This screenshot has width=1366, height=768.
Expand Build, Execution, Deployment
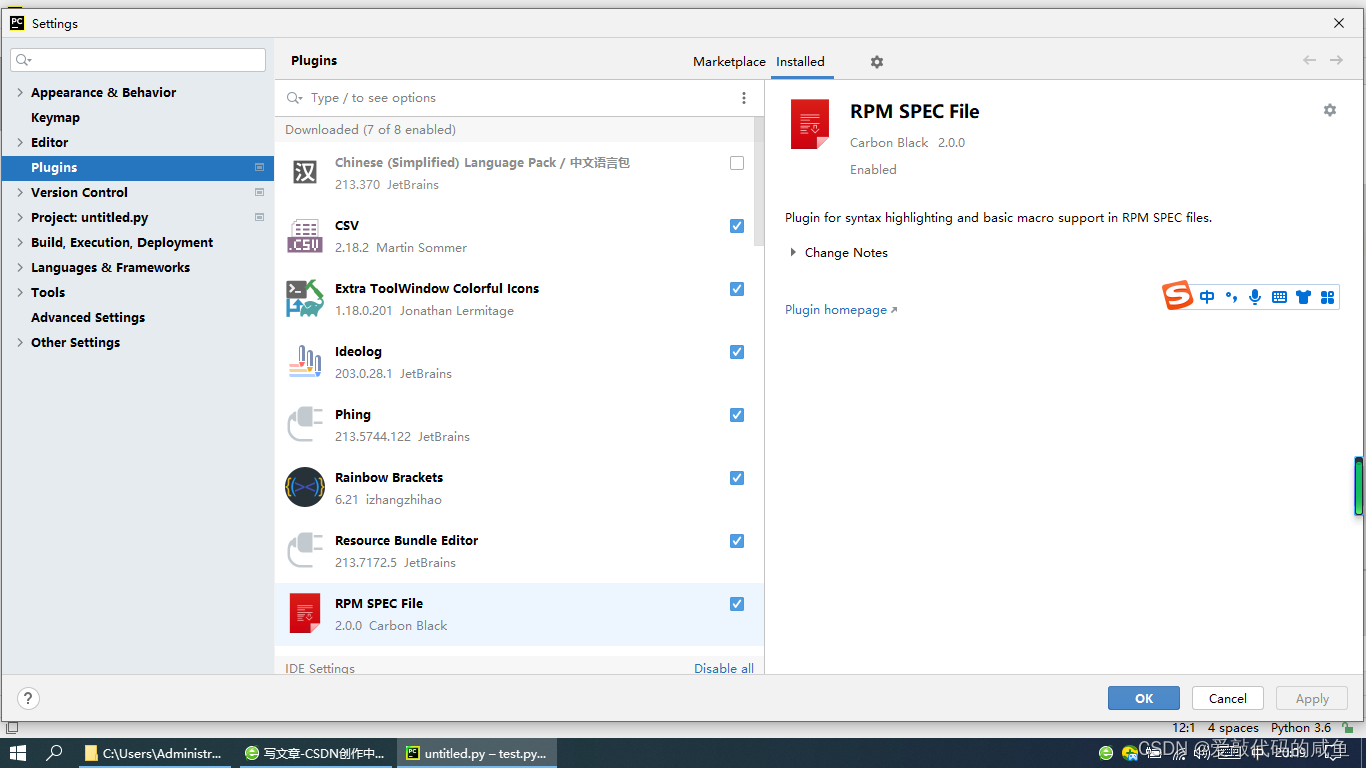coord(20,242)
